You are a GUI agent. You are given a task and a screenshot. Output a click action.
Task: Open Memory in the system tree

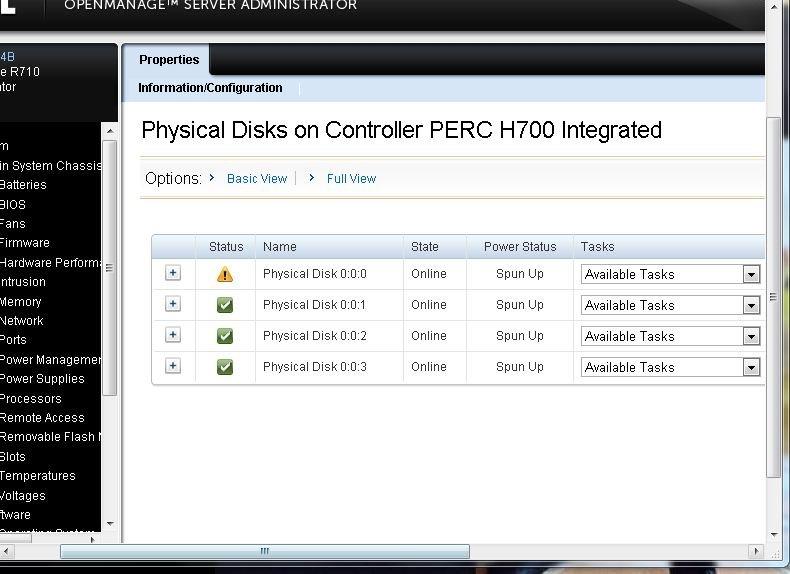tap(21, 302)
